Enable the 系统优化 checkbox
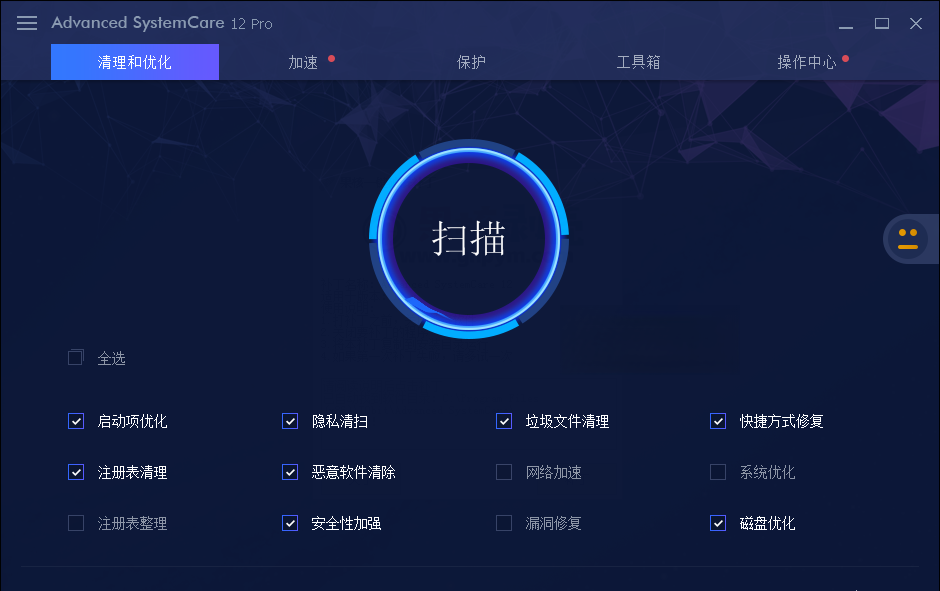Screen dimensions: 940x591 (x=718, y=472)
